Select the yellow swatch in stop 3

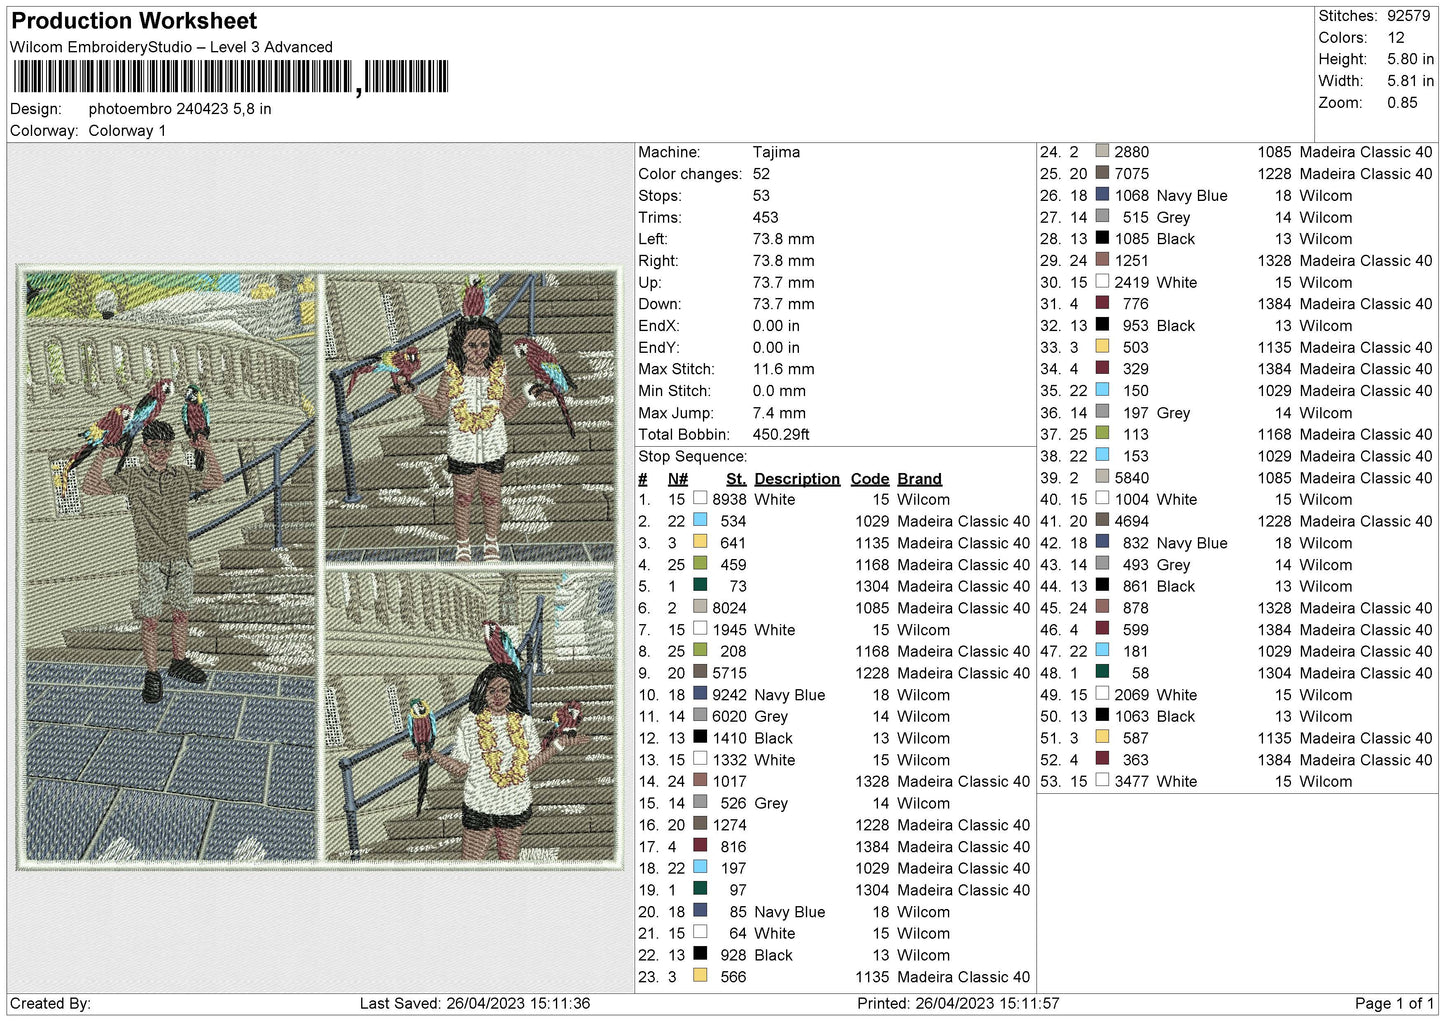tap(700, 543)
